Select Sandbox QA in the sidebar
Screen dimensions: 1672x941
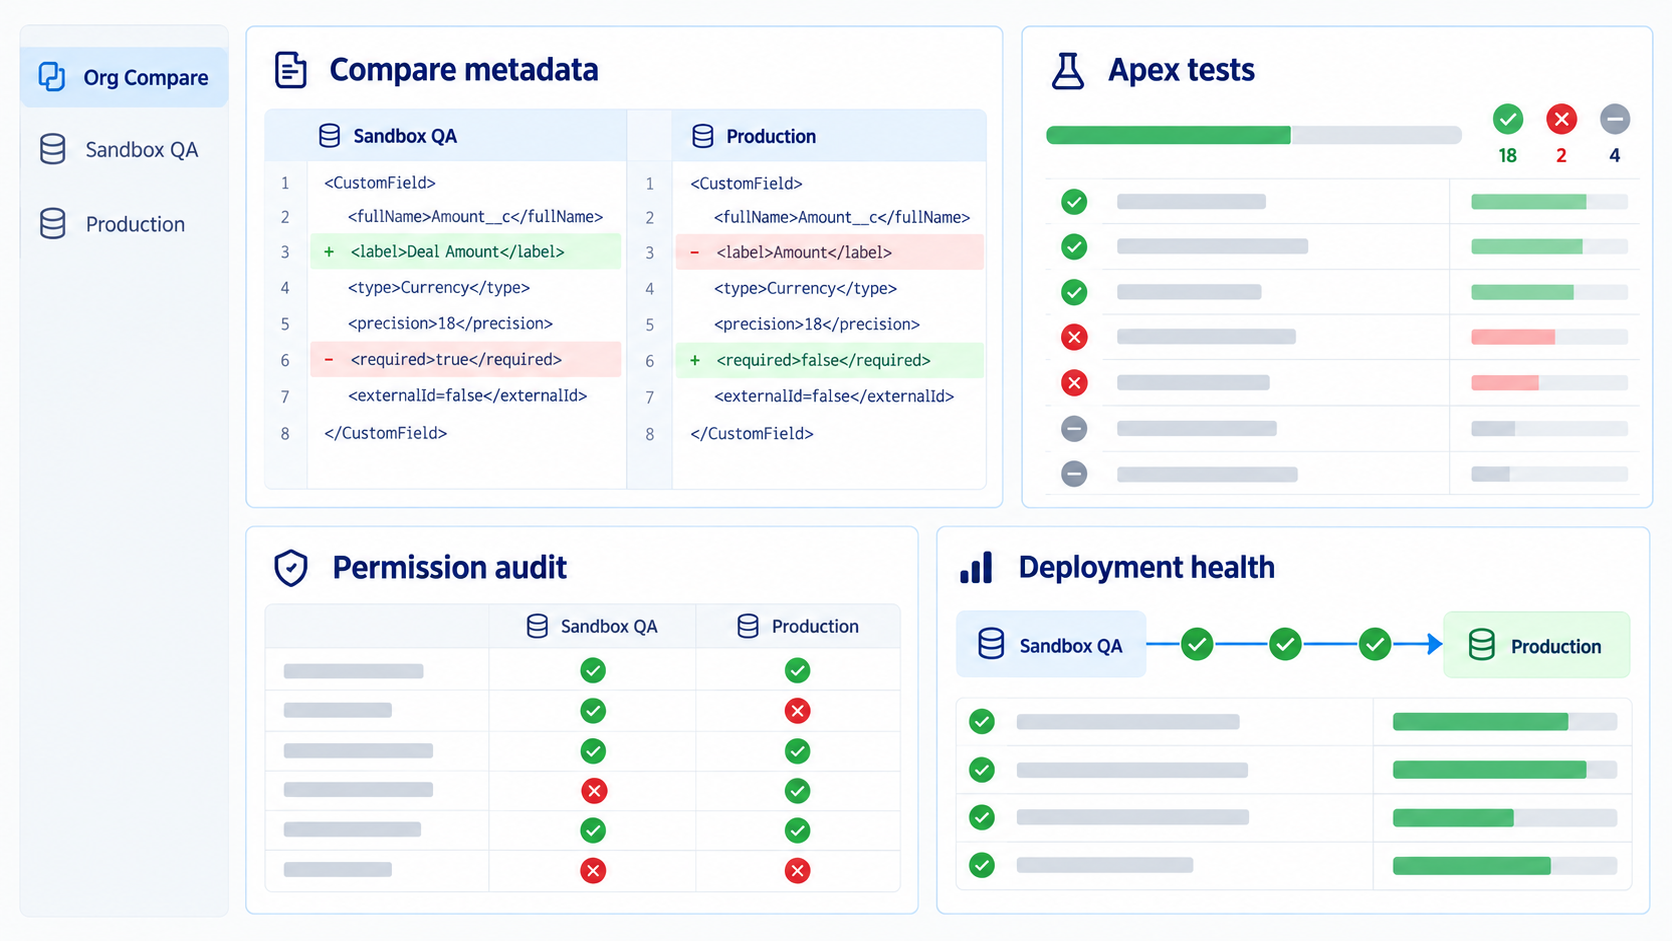(x=124, y=149)
